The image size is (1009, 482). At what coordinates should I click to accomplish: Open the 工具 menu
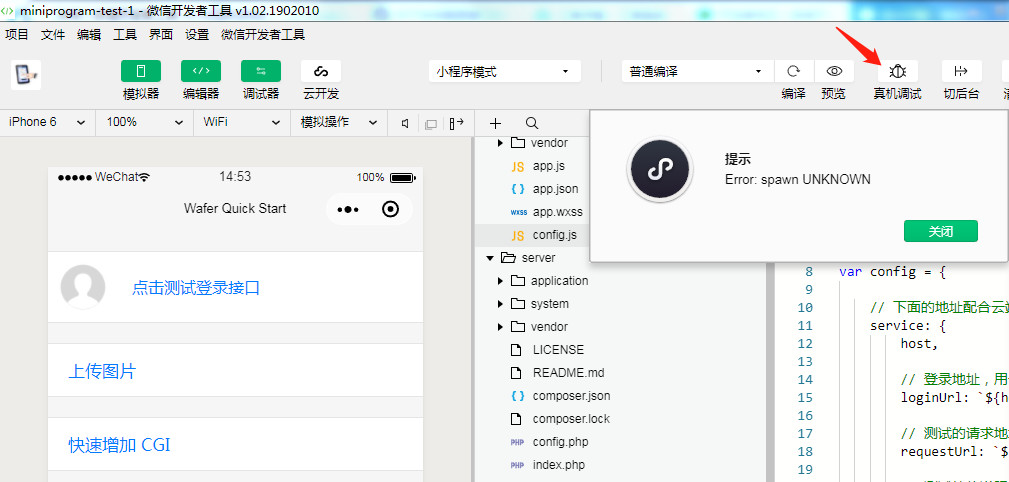125,35
